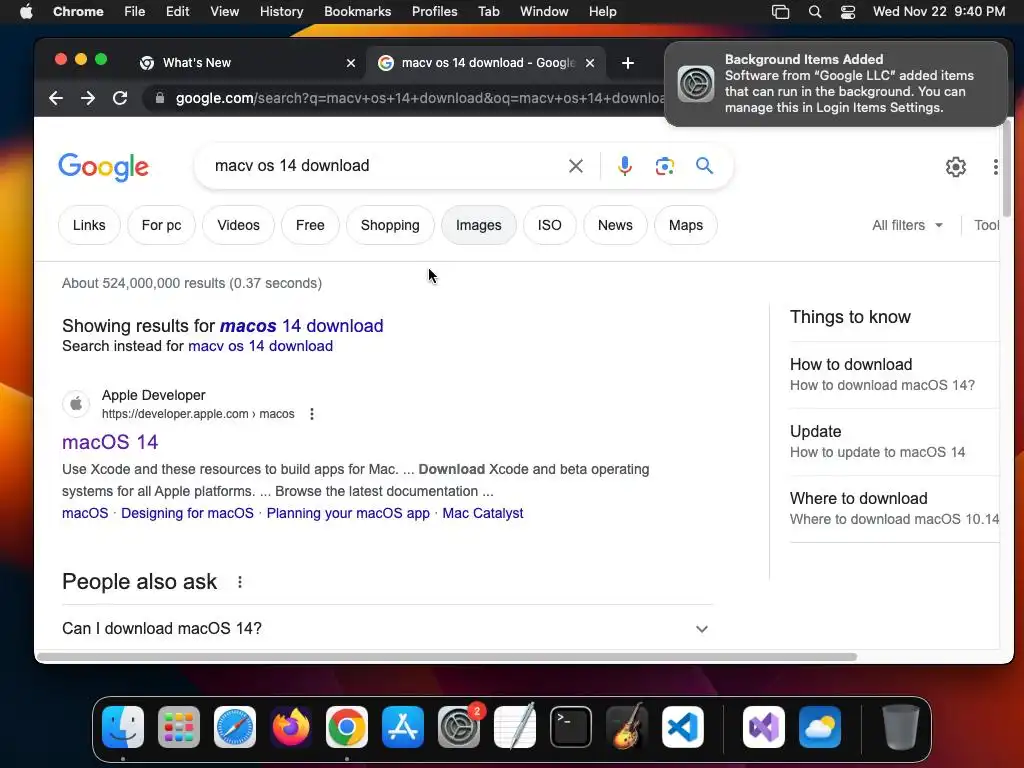Expand "Can I download macOS 14?" question

point(387,628)
